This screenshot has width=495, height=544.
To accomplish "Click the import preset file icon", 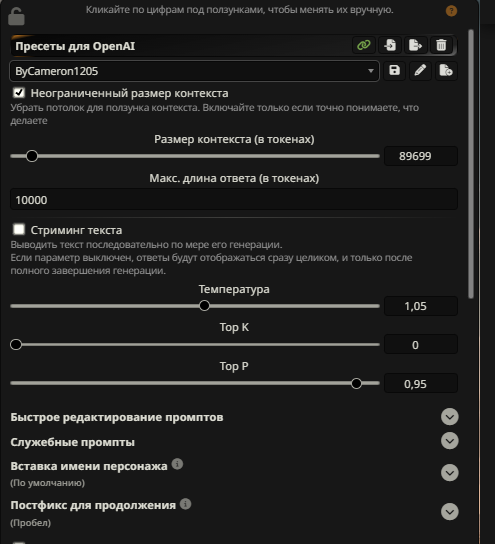I will (390, 45).
